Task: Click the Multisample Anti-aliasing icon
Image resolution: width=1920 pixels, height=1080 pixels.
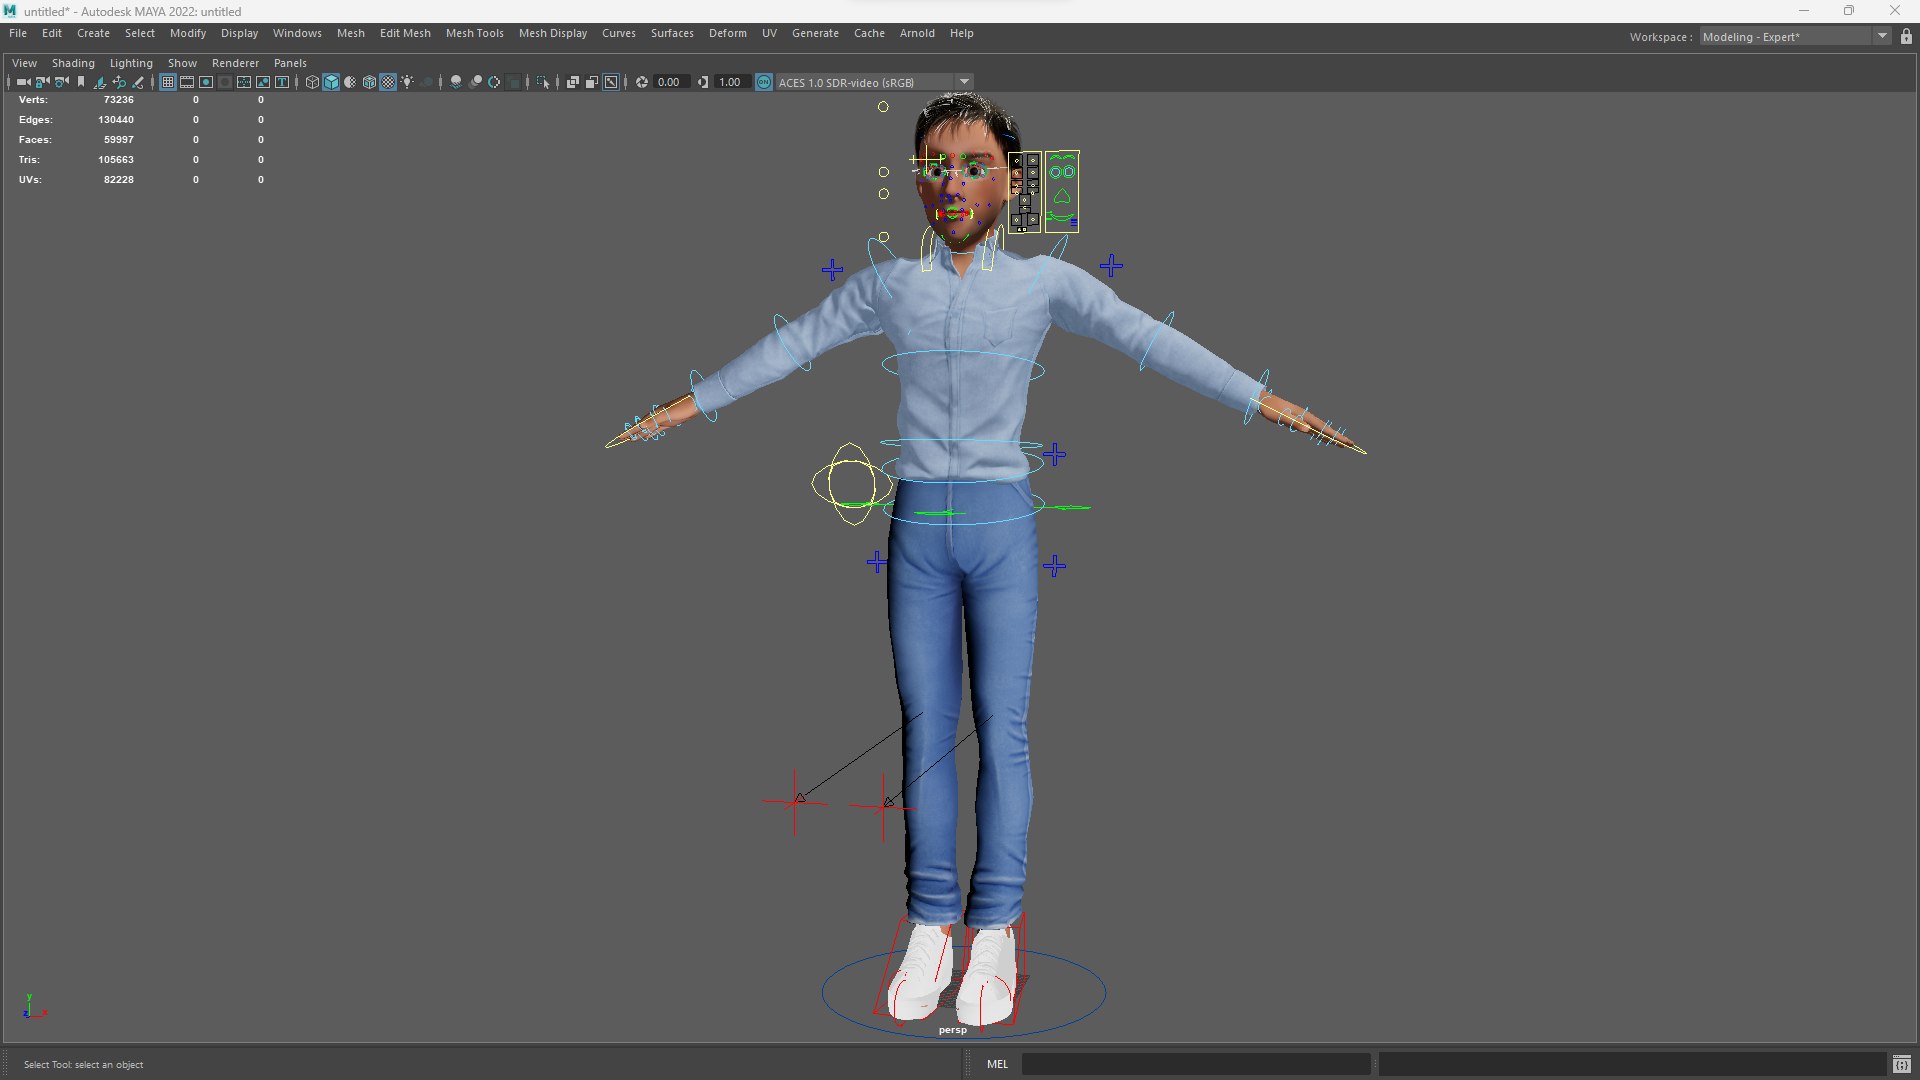Action: 494,82
